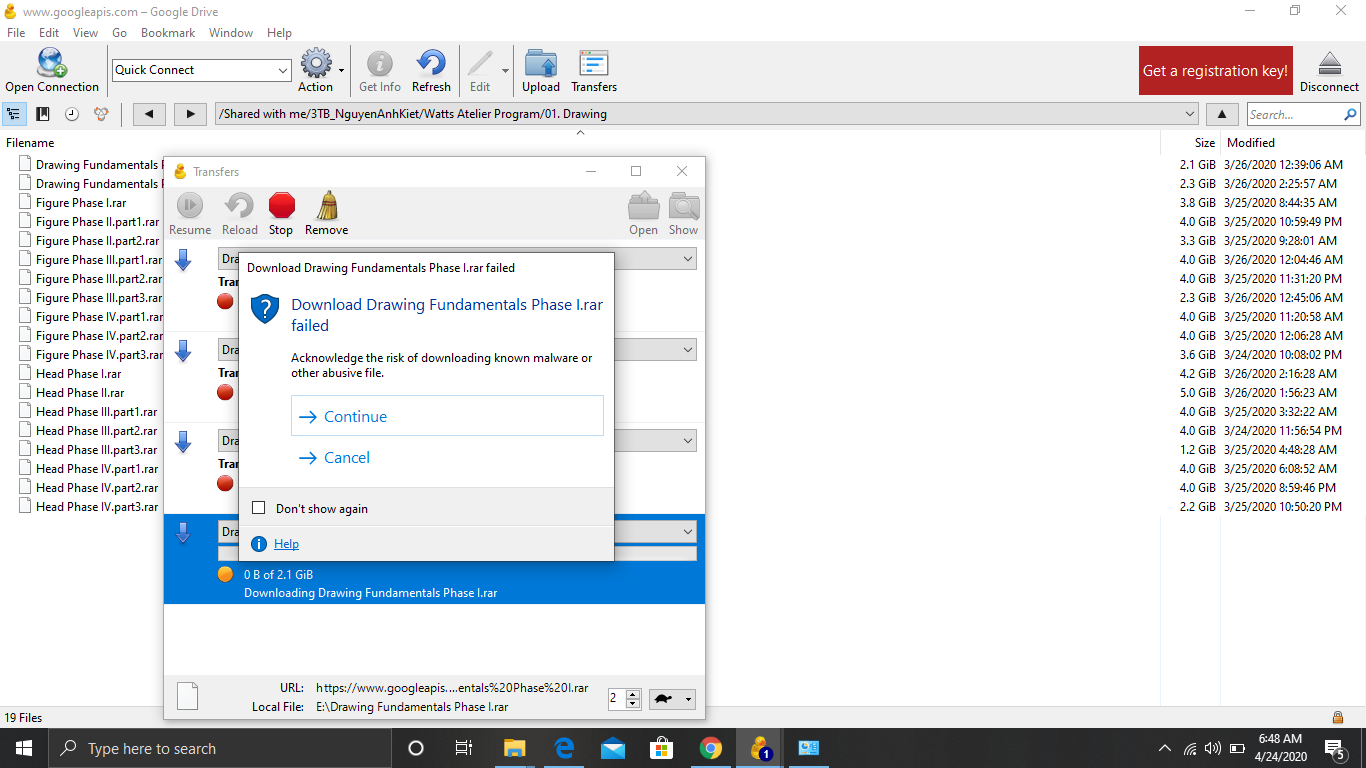The height and width of the screenshot is (768, 1366).
Task: Open the Transfers window icon
Action: [x=594, y=63]
